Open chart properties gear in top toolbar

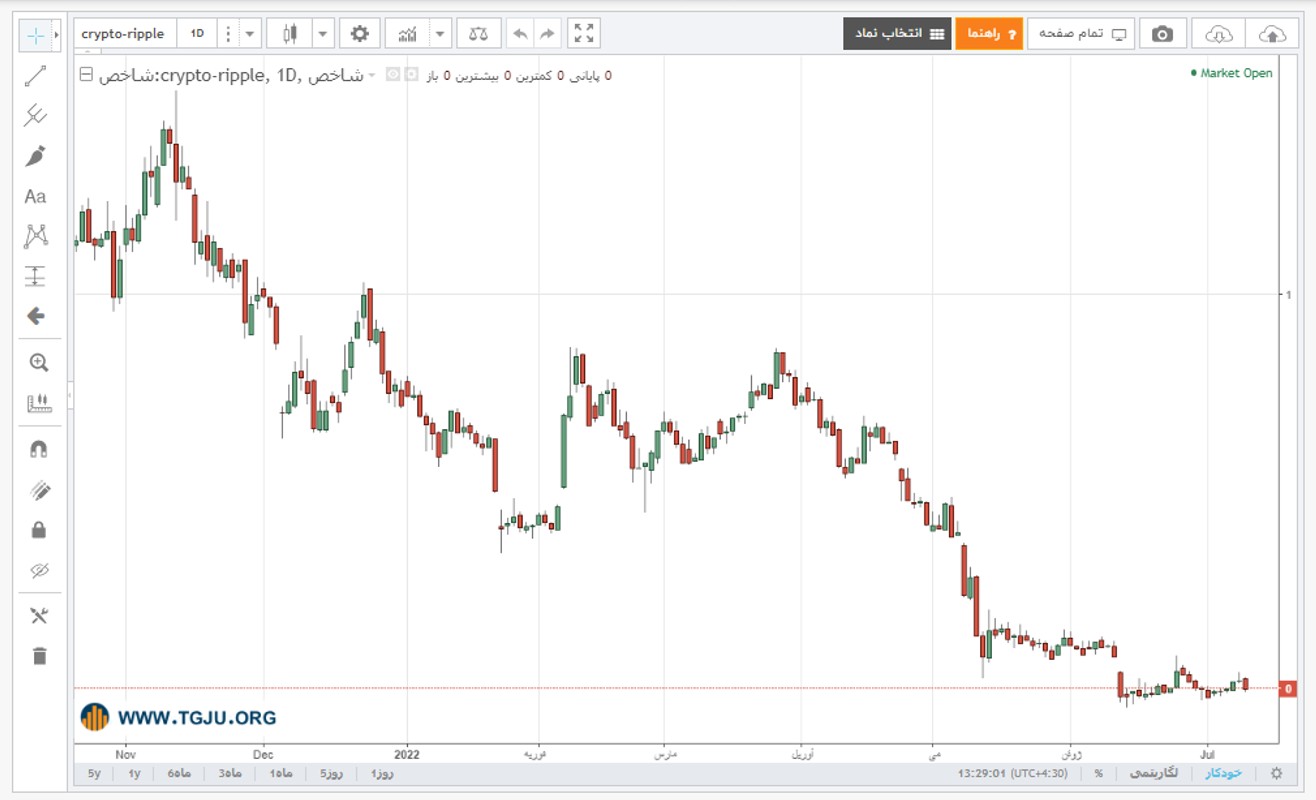(360, 34)
